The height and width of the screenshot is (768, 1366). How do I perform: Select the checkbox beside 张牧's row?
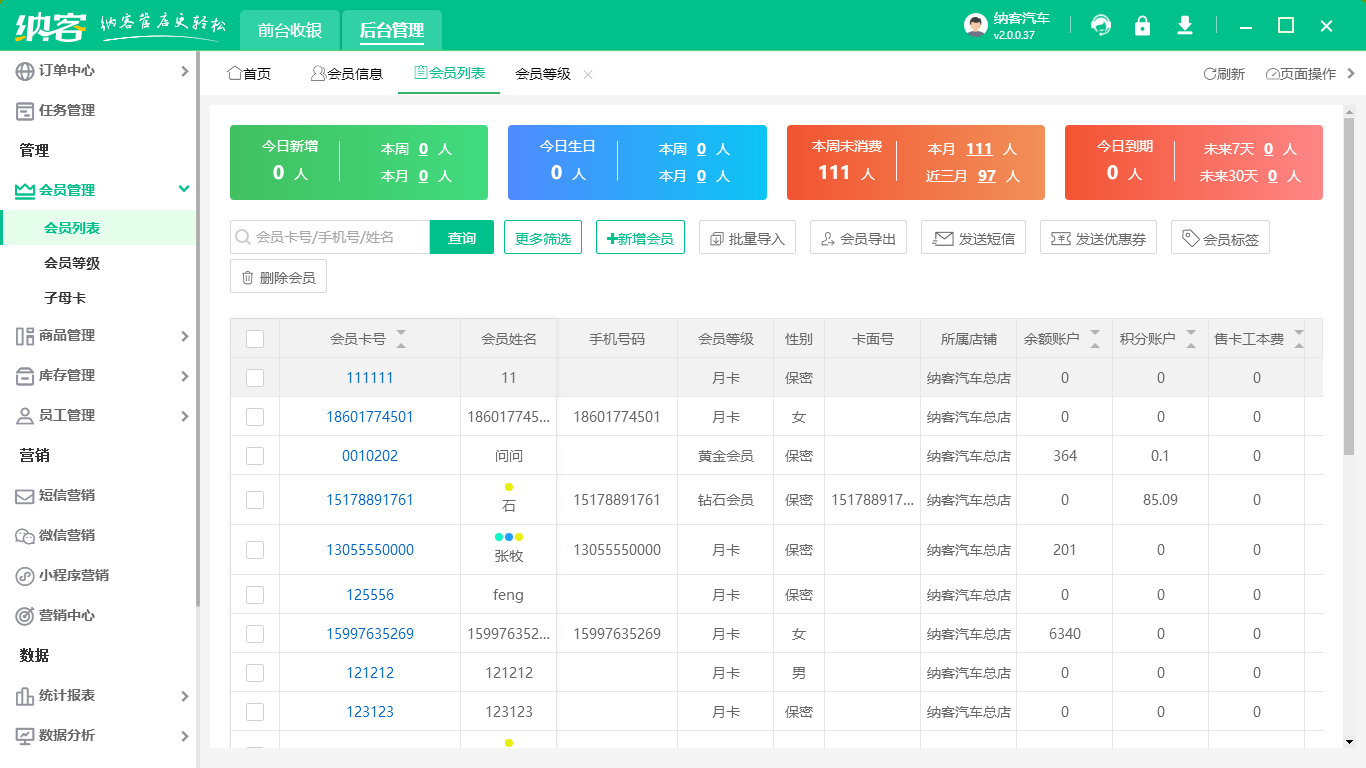tap(254, 549)
